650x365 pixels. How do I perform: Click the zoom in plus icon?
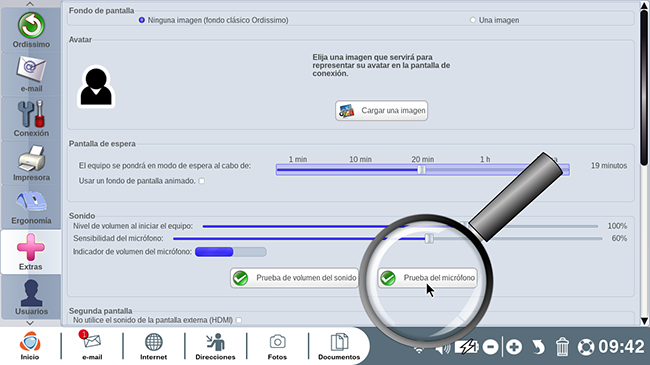tap(514, 347)
